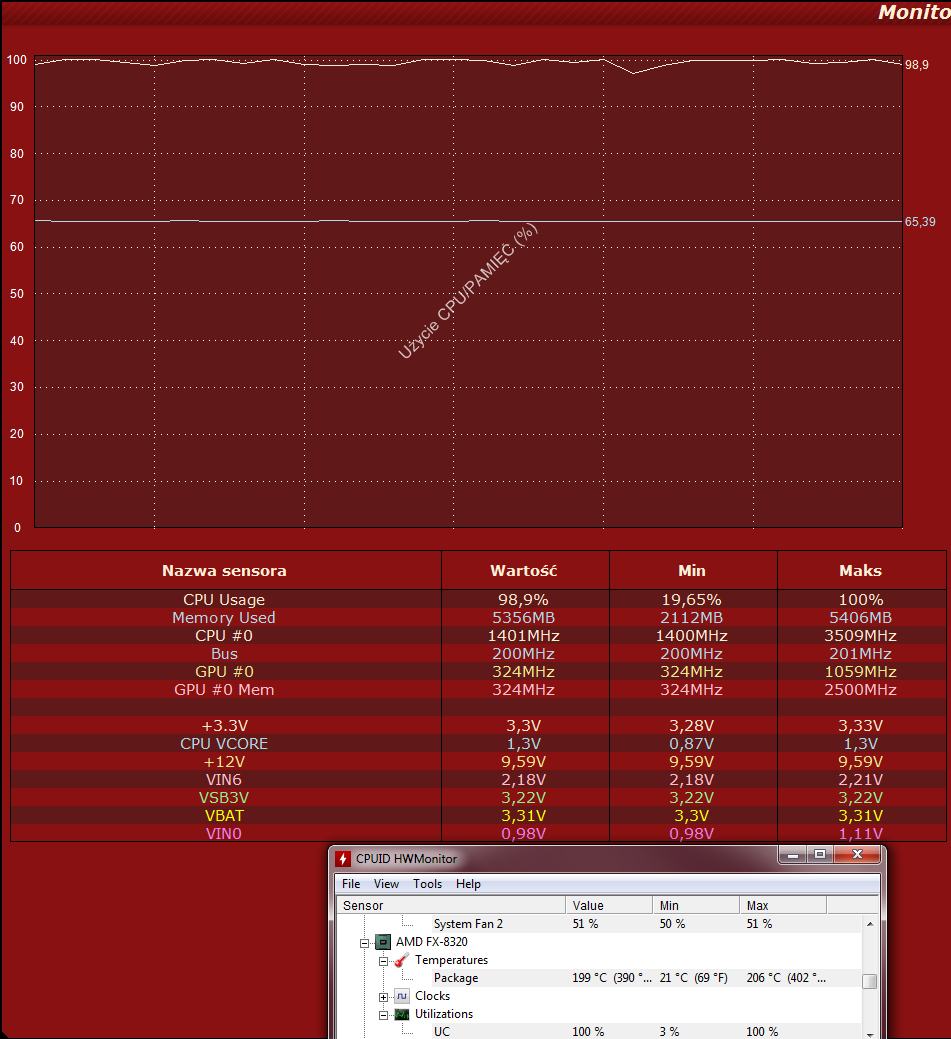
Task: Click the Temperatures thermometer icon
Action: [402, 960]
